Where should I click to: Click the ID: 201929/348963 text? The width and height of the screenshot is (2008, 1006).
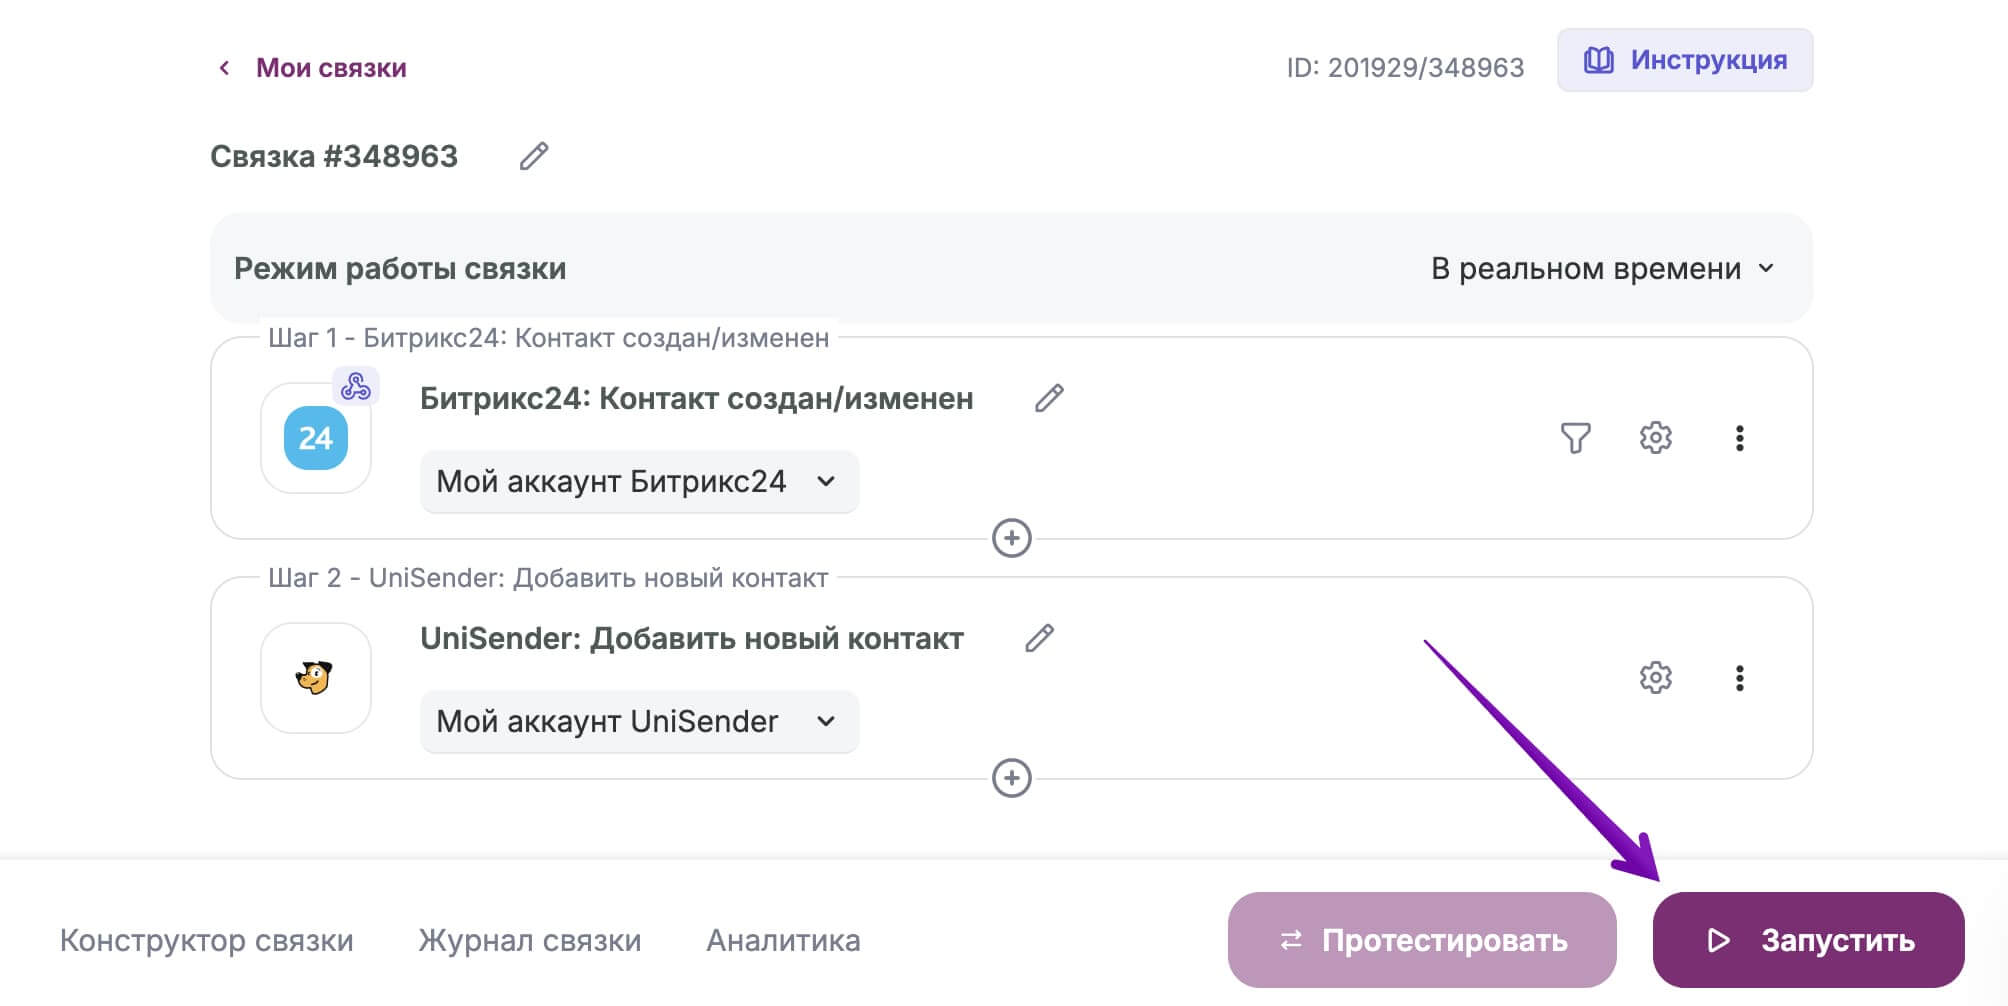pyautogui.click(x=1405, y=68)
